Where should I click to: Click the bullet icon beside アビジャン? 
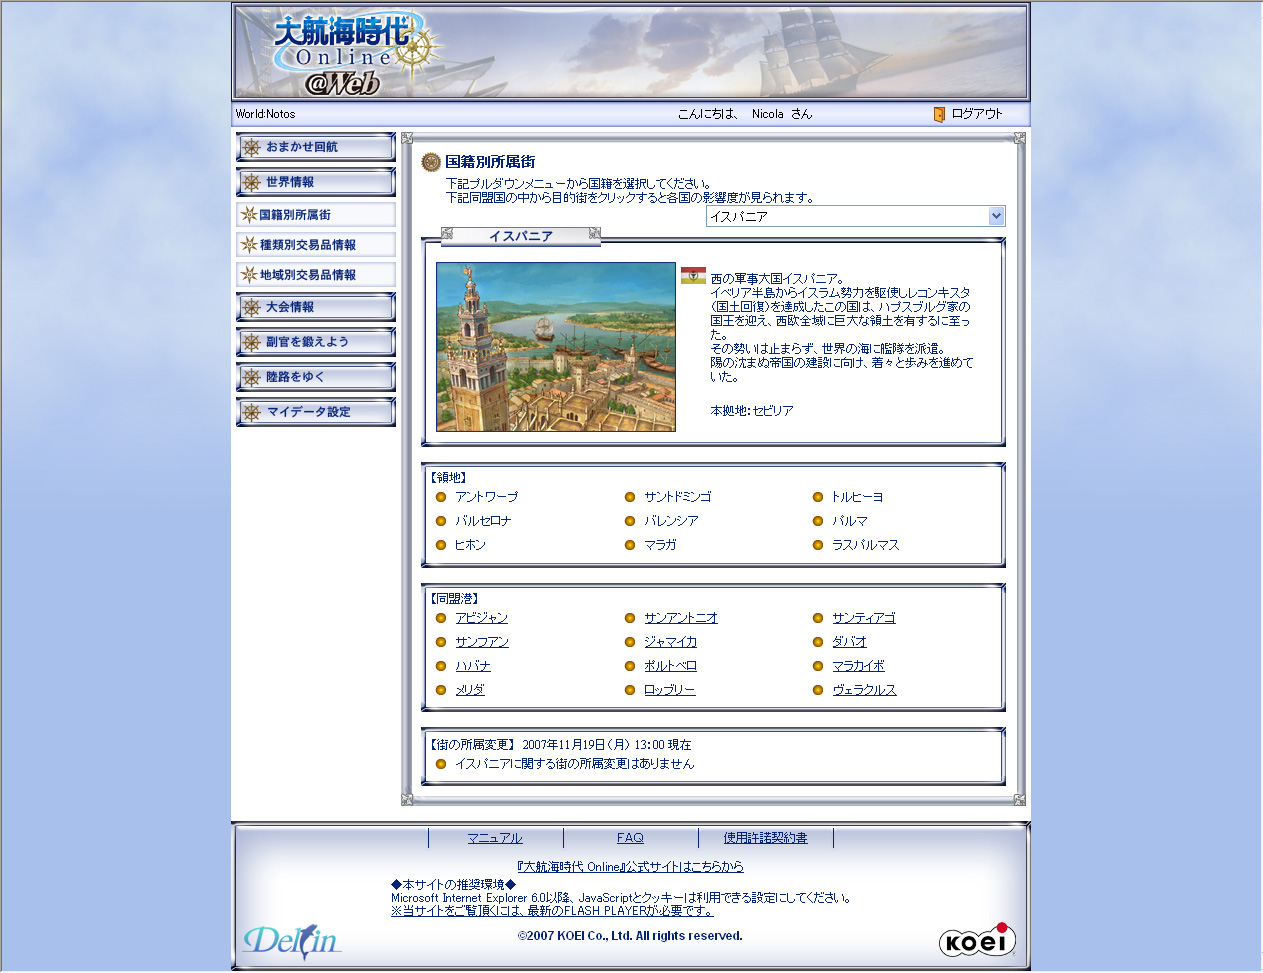point(441,618)
